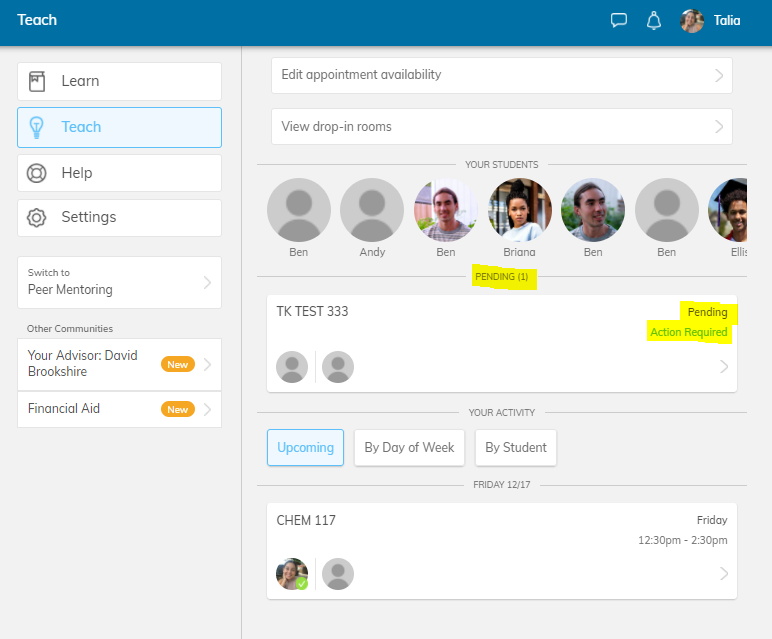Click the 12:30pm - 2:30pm time text
This screenshot has height=639, width=772.
pos(682,540)
